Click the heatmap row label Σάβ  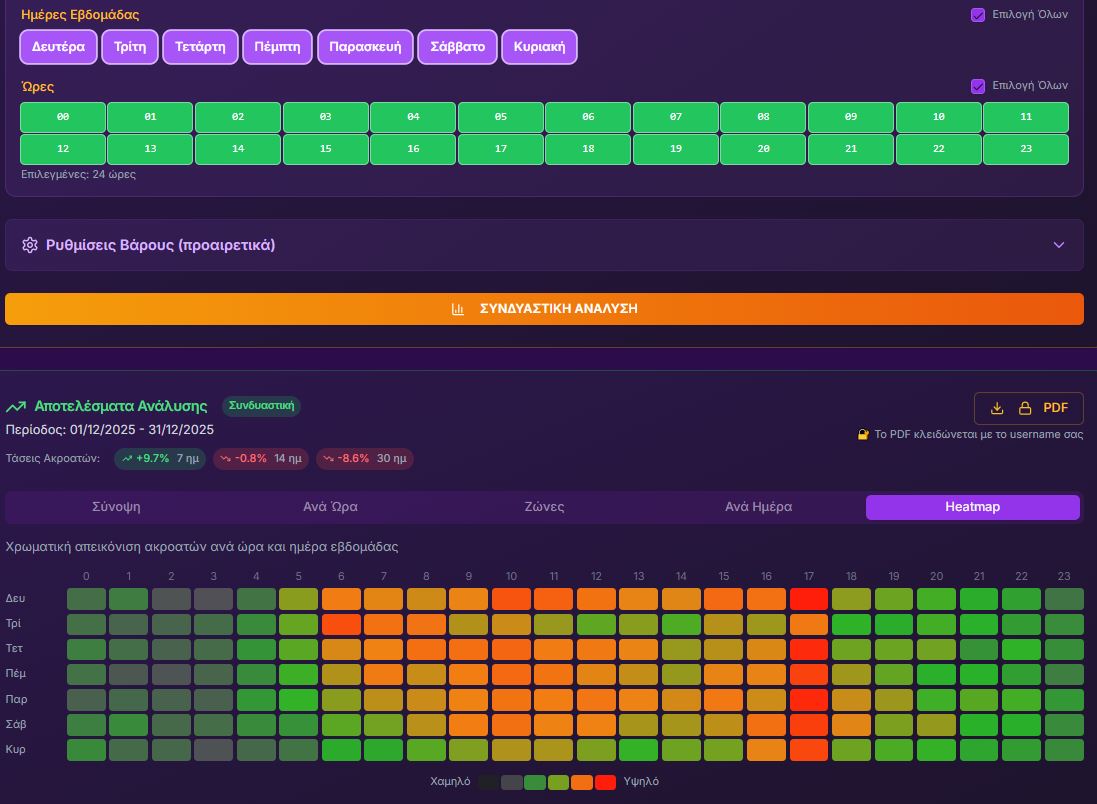pos(15,724)
